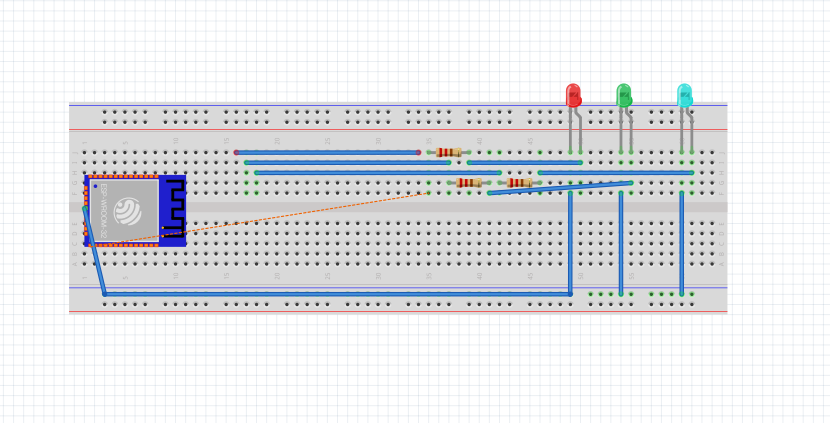
Task: Click the Espressif logo on the module
Action: point(128,211)
